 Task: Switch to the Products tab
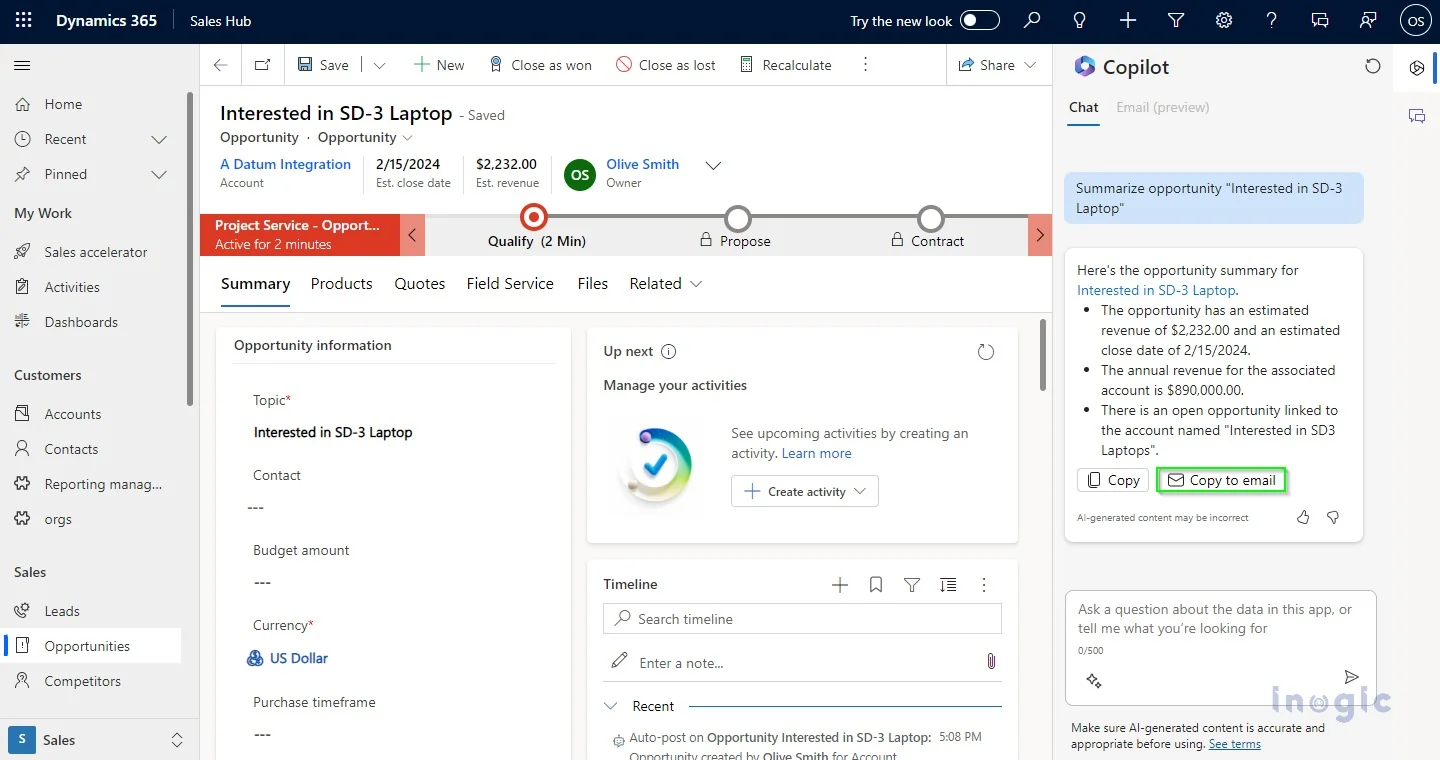(x=341, y=284)
